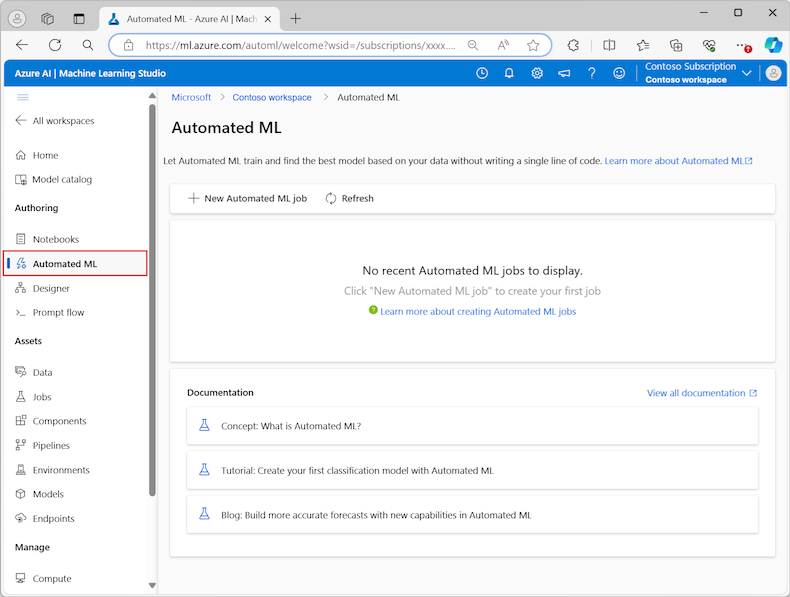Select Notebooks in the Authoring section
The image size is (790, 597).
pyautogui.click(x=55, y=239)
